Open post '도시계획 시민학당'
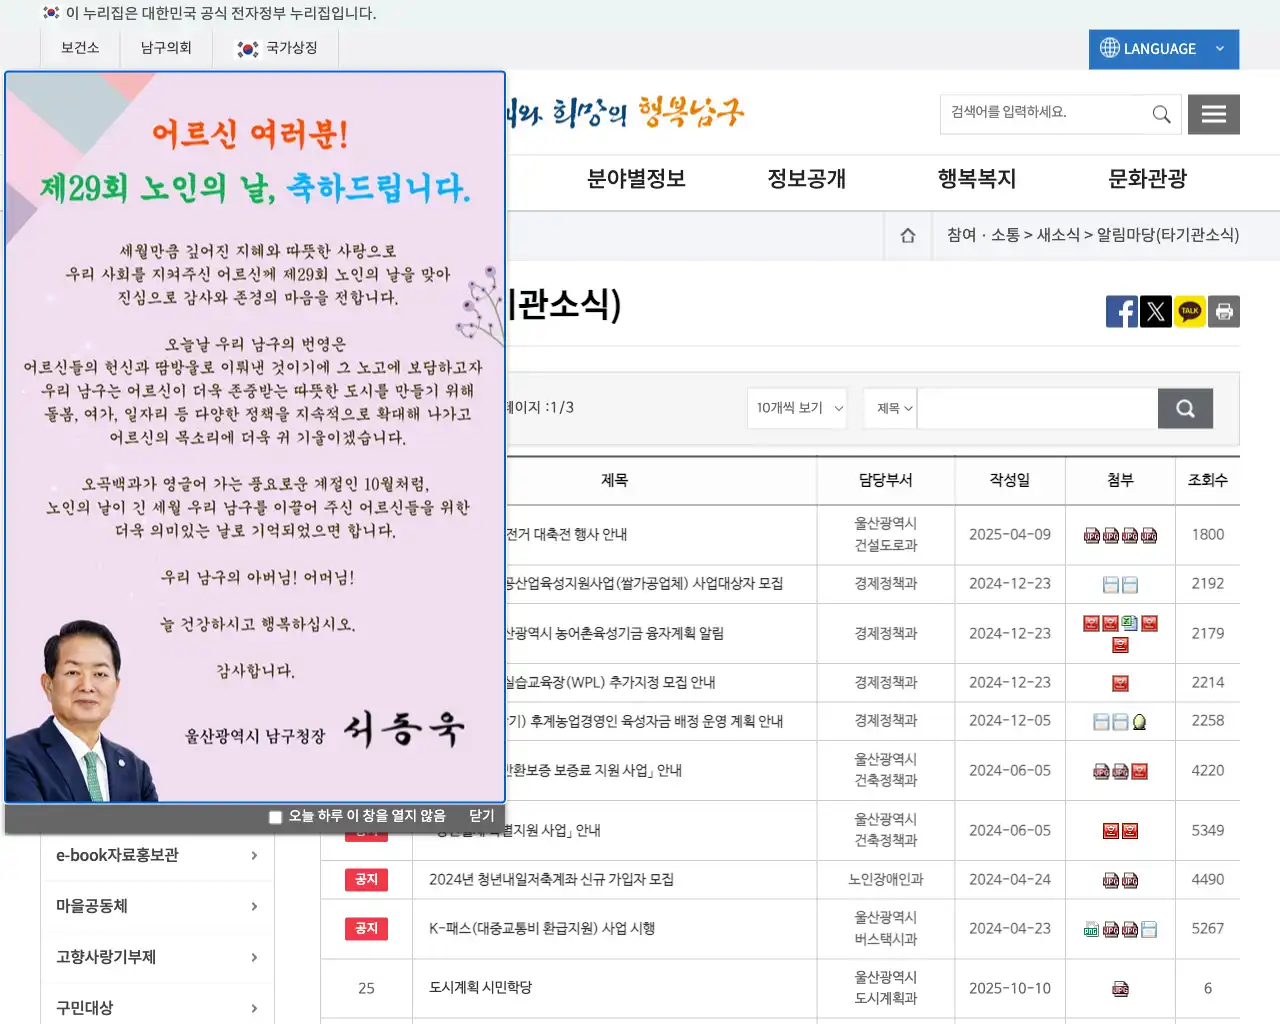This screenshot has height=1024, width=1280. (x=480, y=988)
